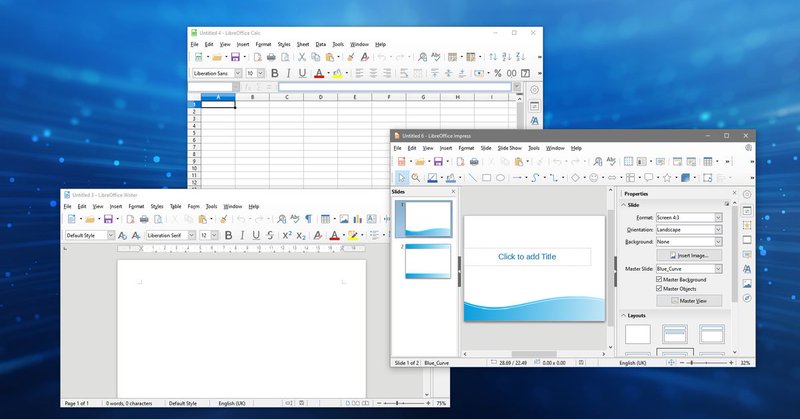Click Align Center icon in Calc toolbar

coord(373,73)
